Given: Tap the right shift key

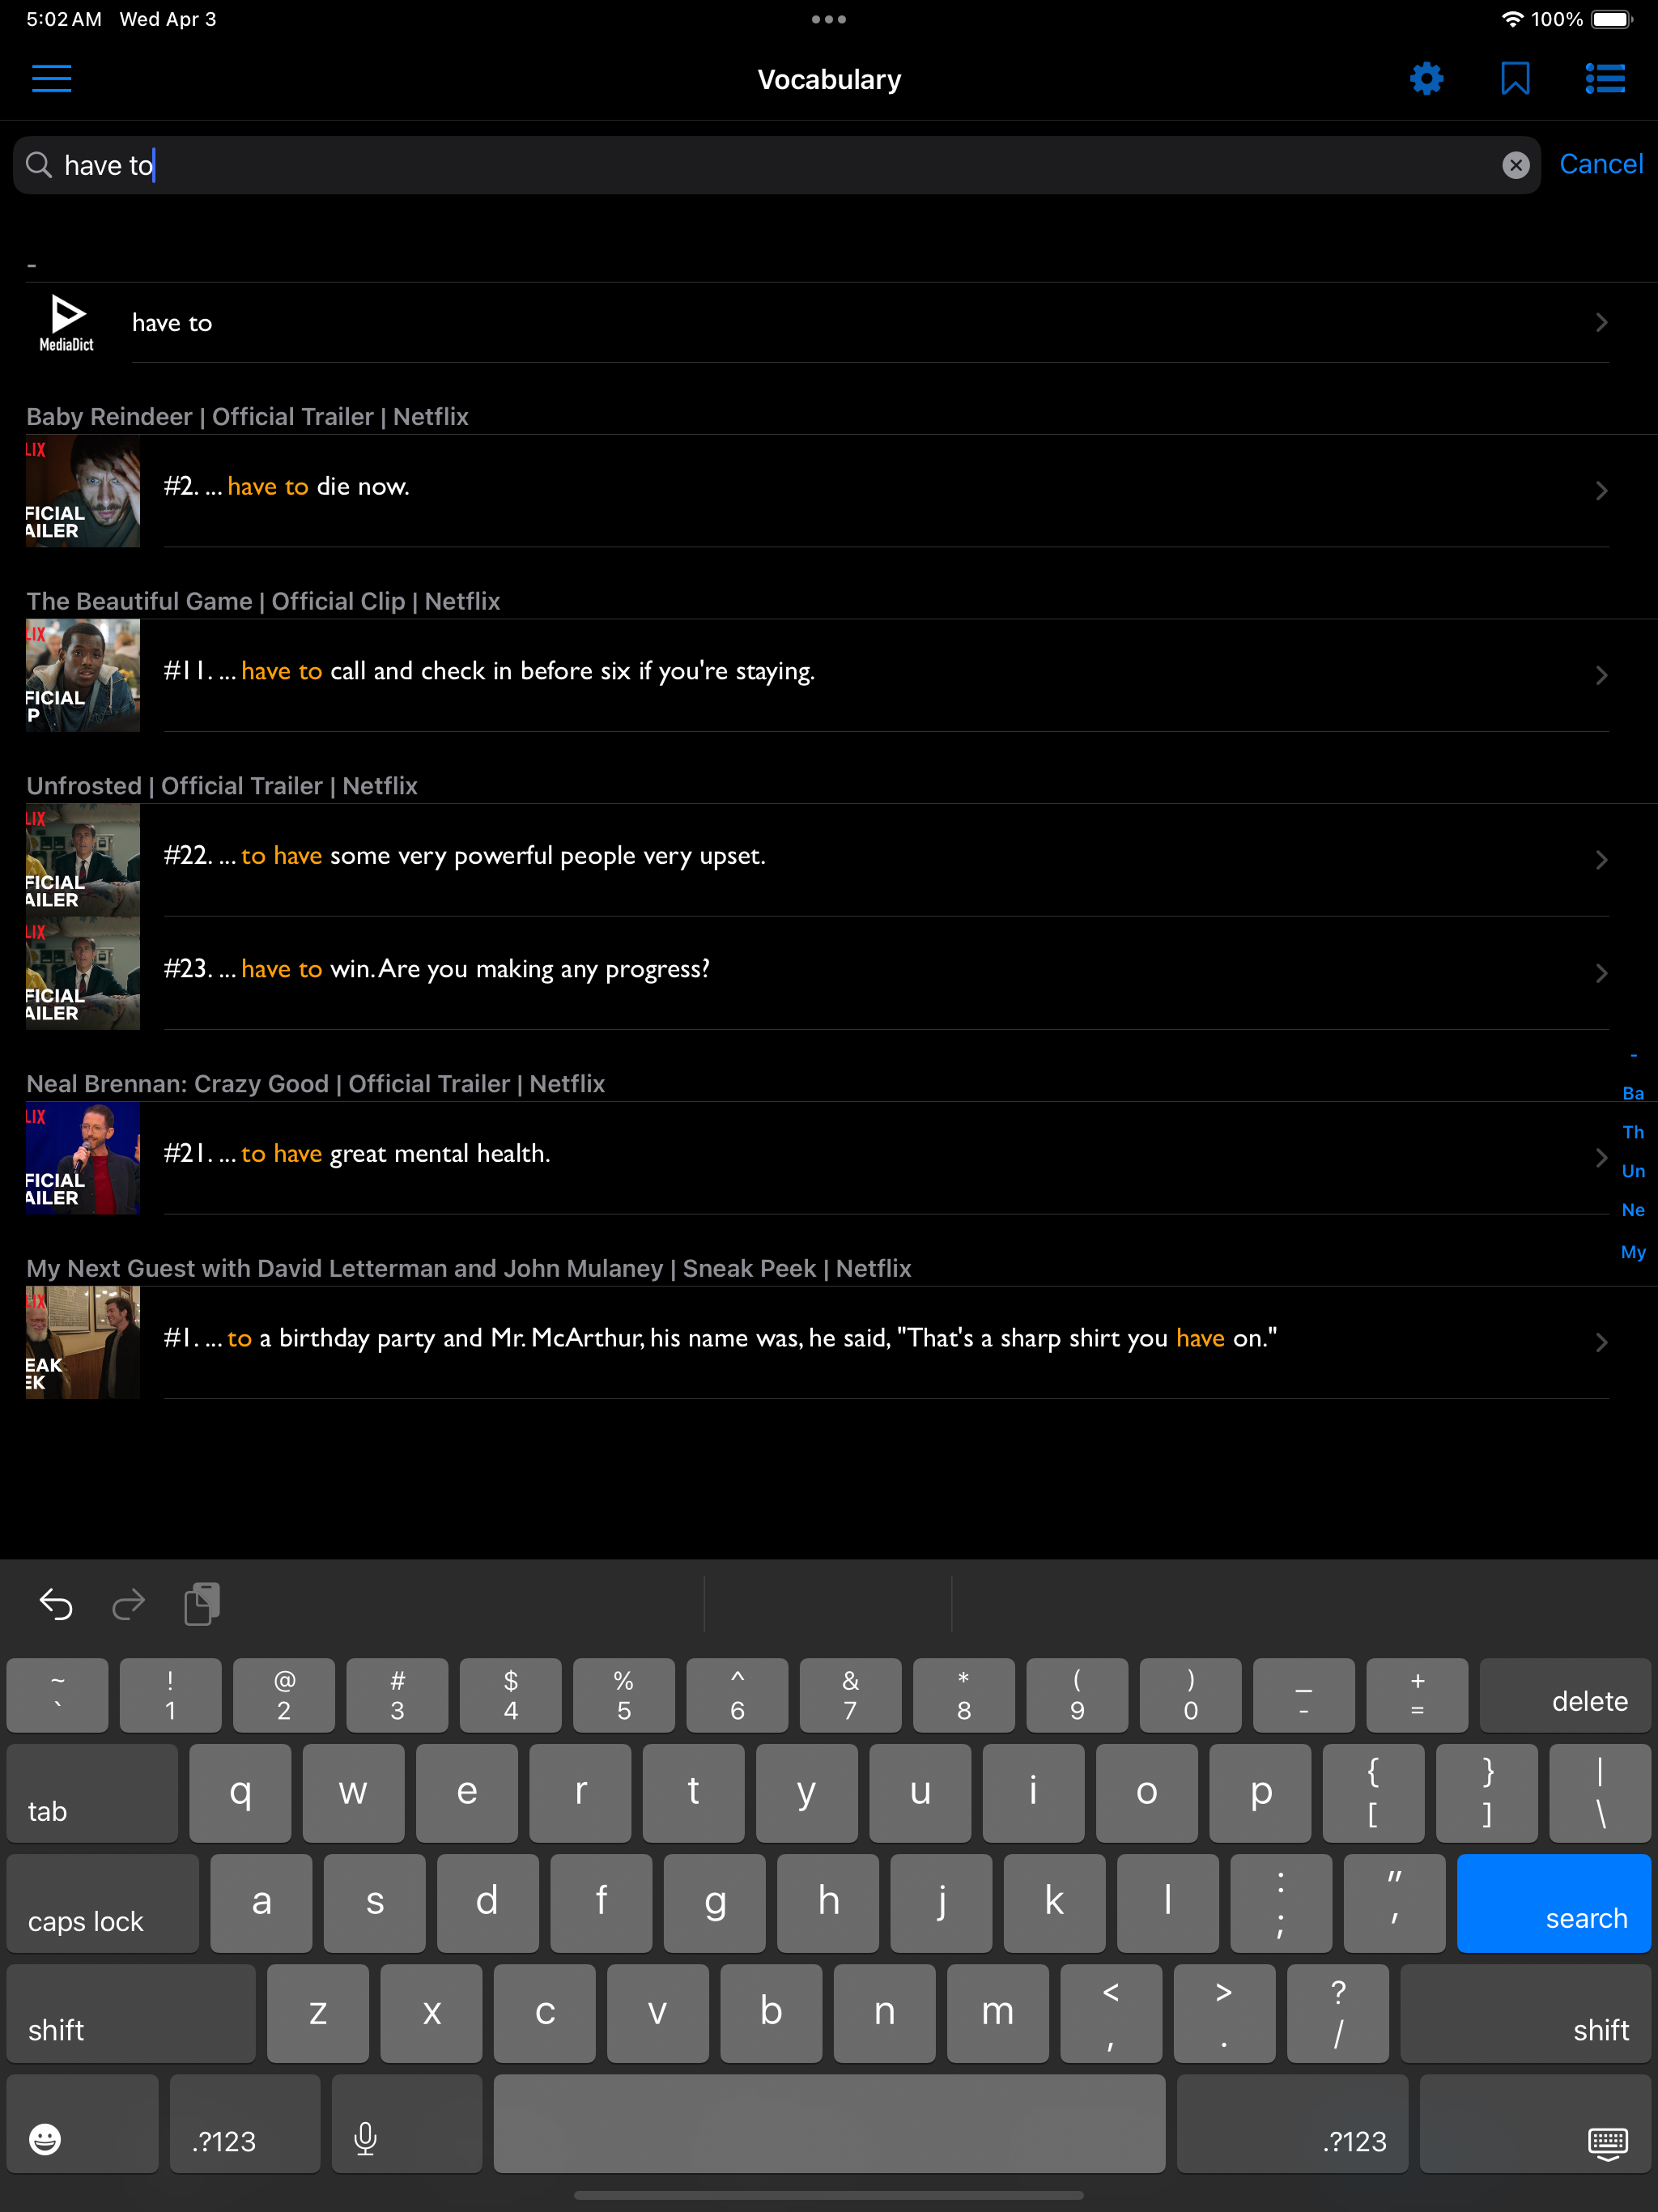Looking at the screenshot, I should (x=1526, y=2013).
